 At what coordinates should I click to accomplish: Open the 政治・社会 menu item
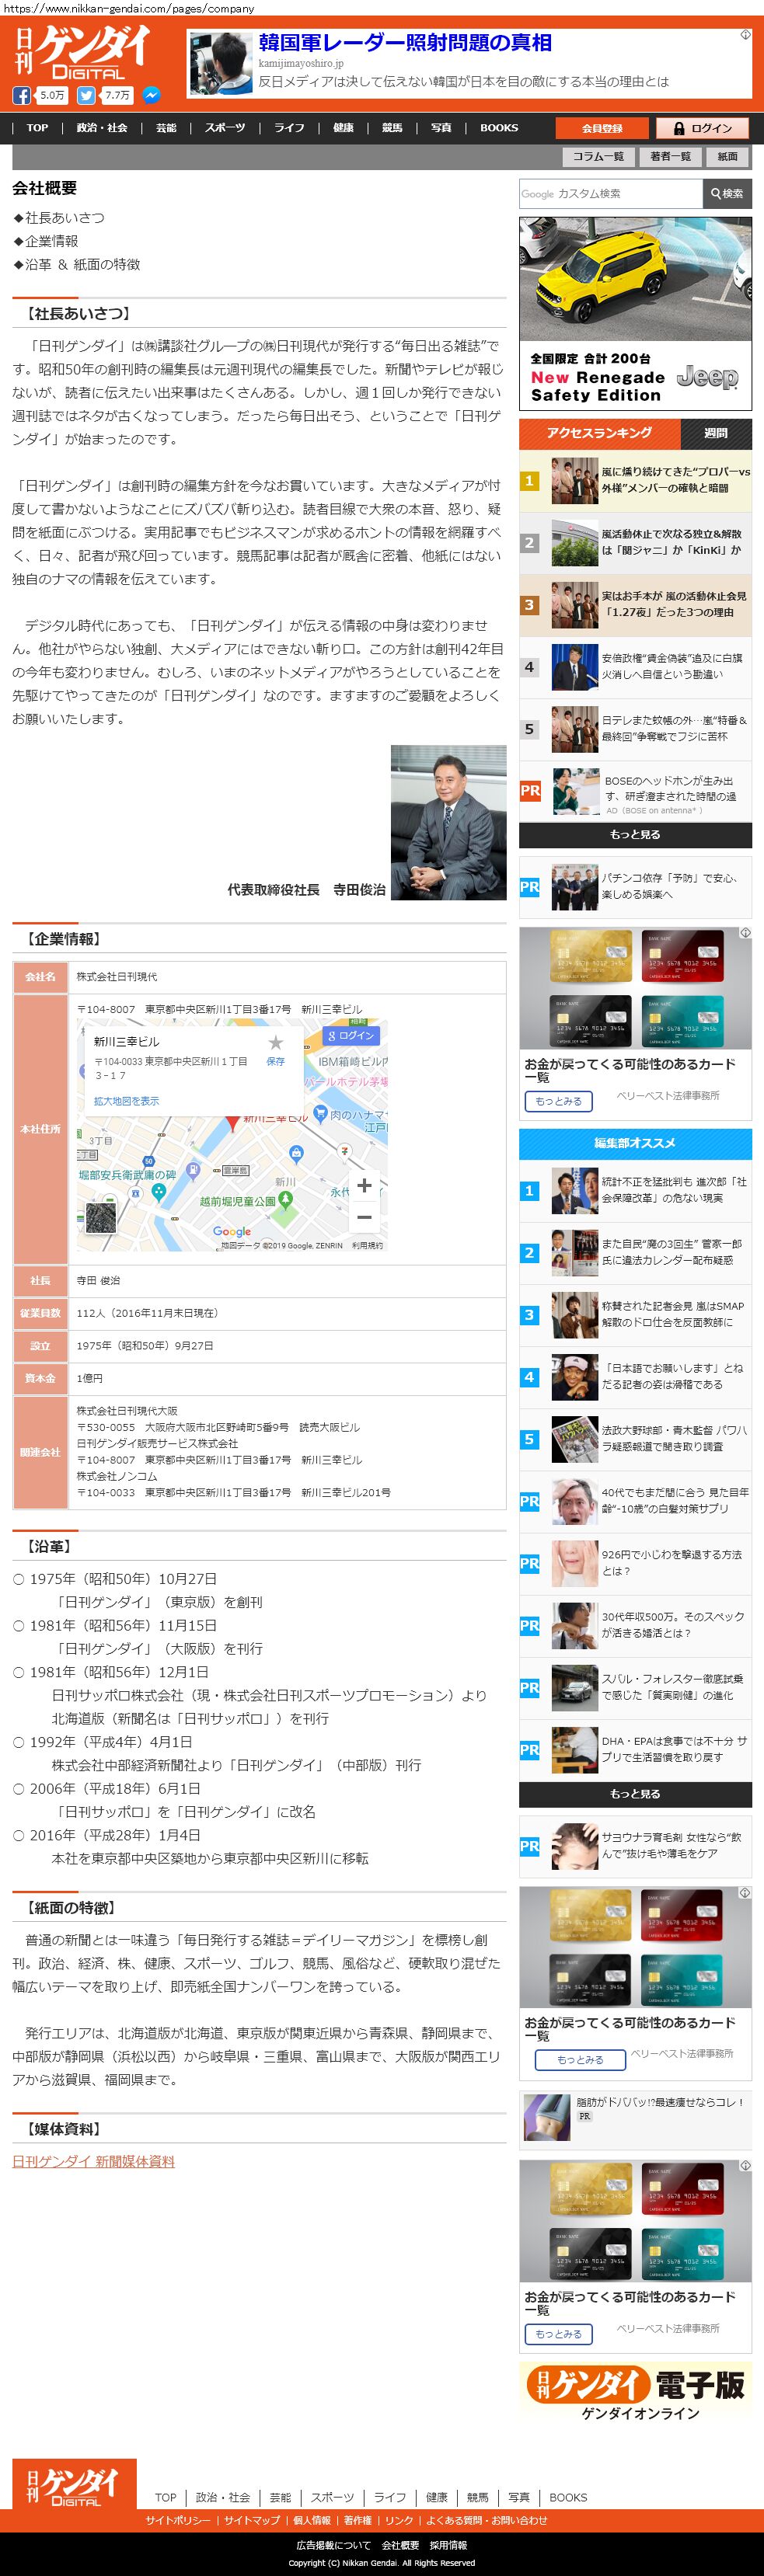(102, 128)
